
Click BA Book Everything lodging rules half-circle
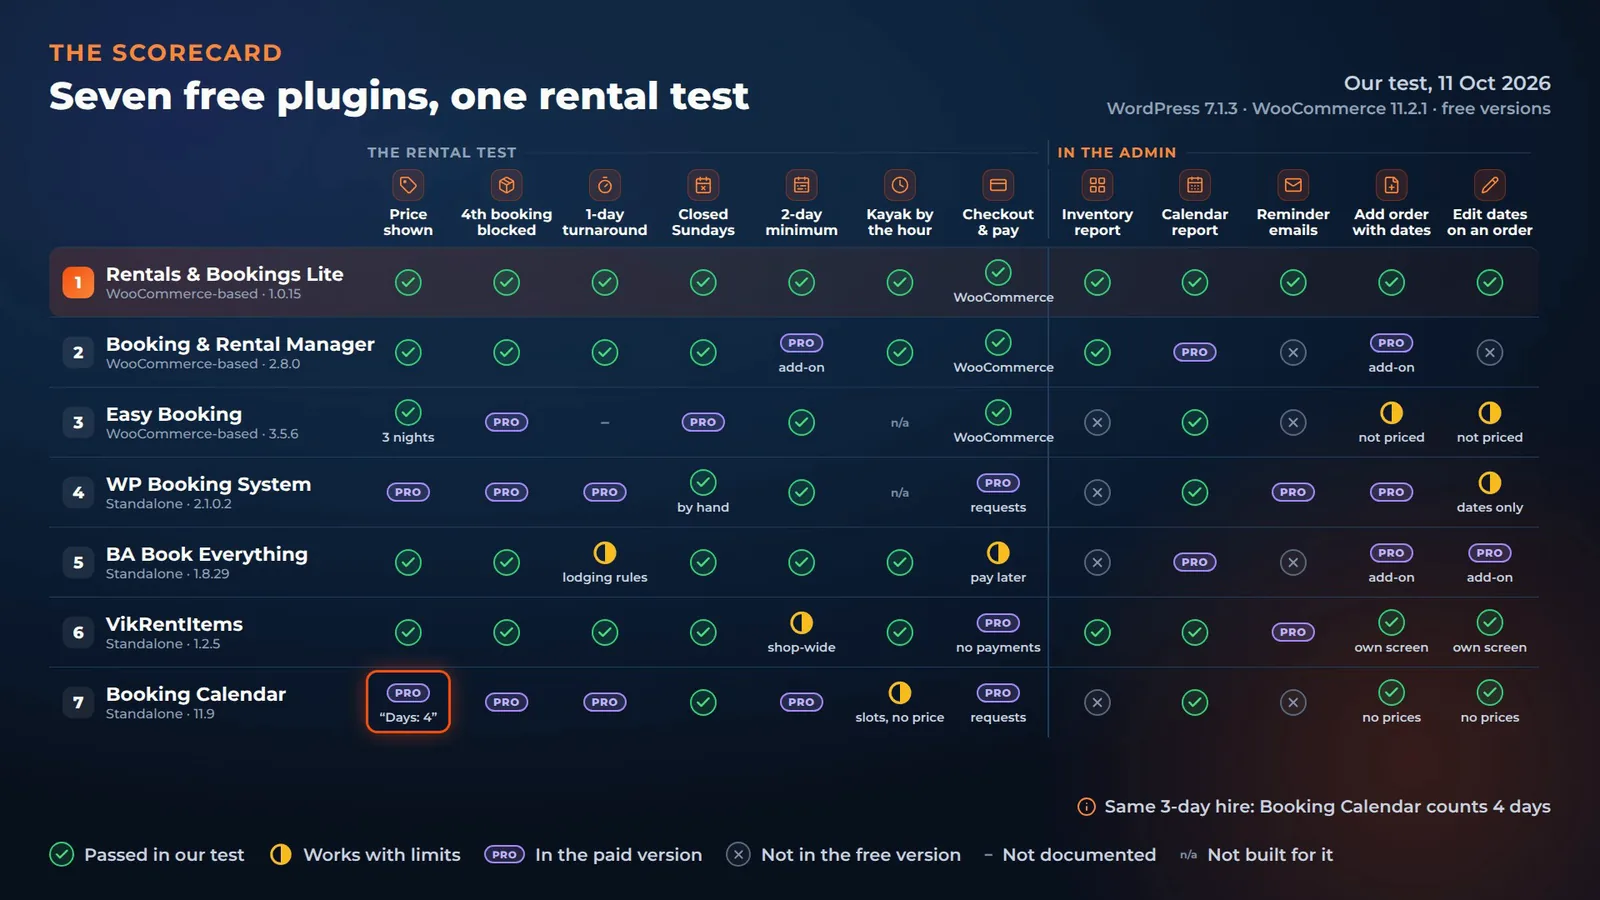click(605, 552)
